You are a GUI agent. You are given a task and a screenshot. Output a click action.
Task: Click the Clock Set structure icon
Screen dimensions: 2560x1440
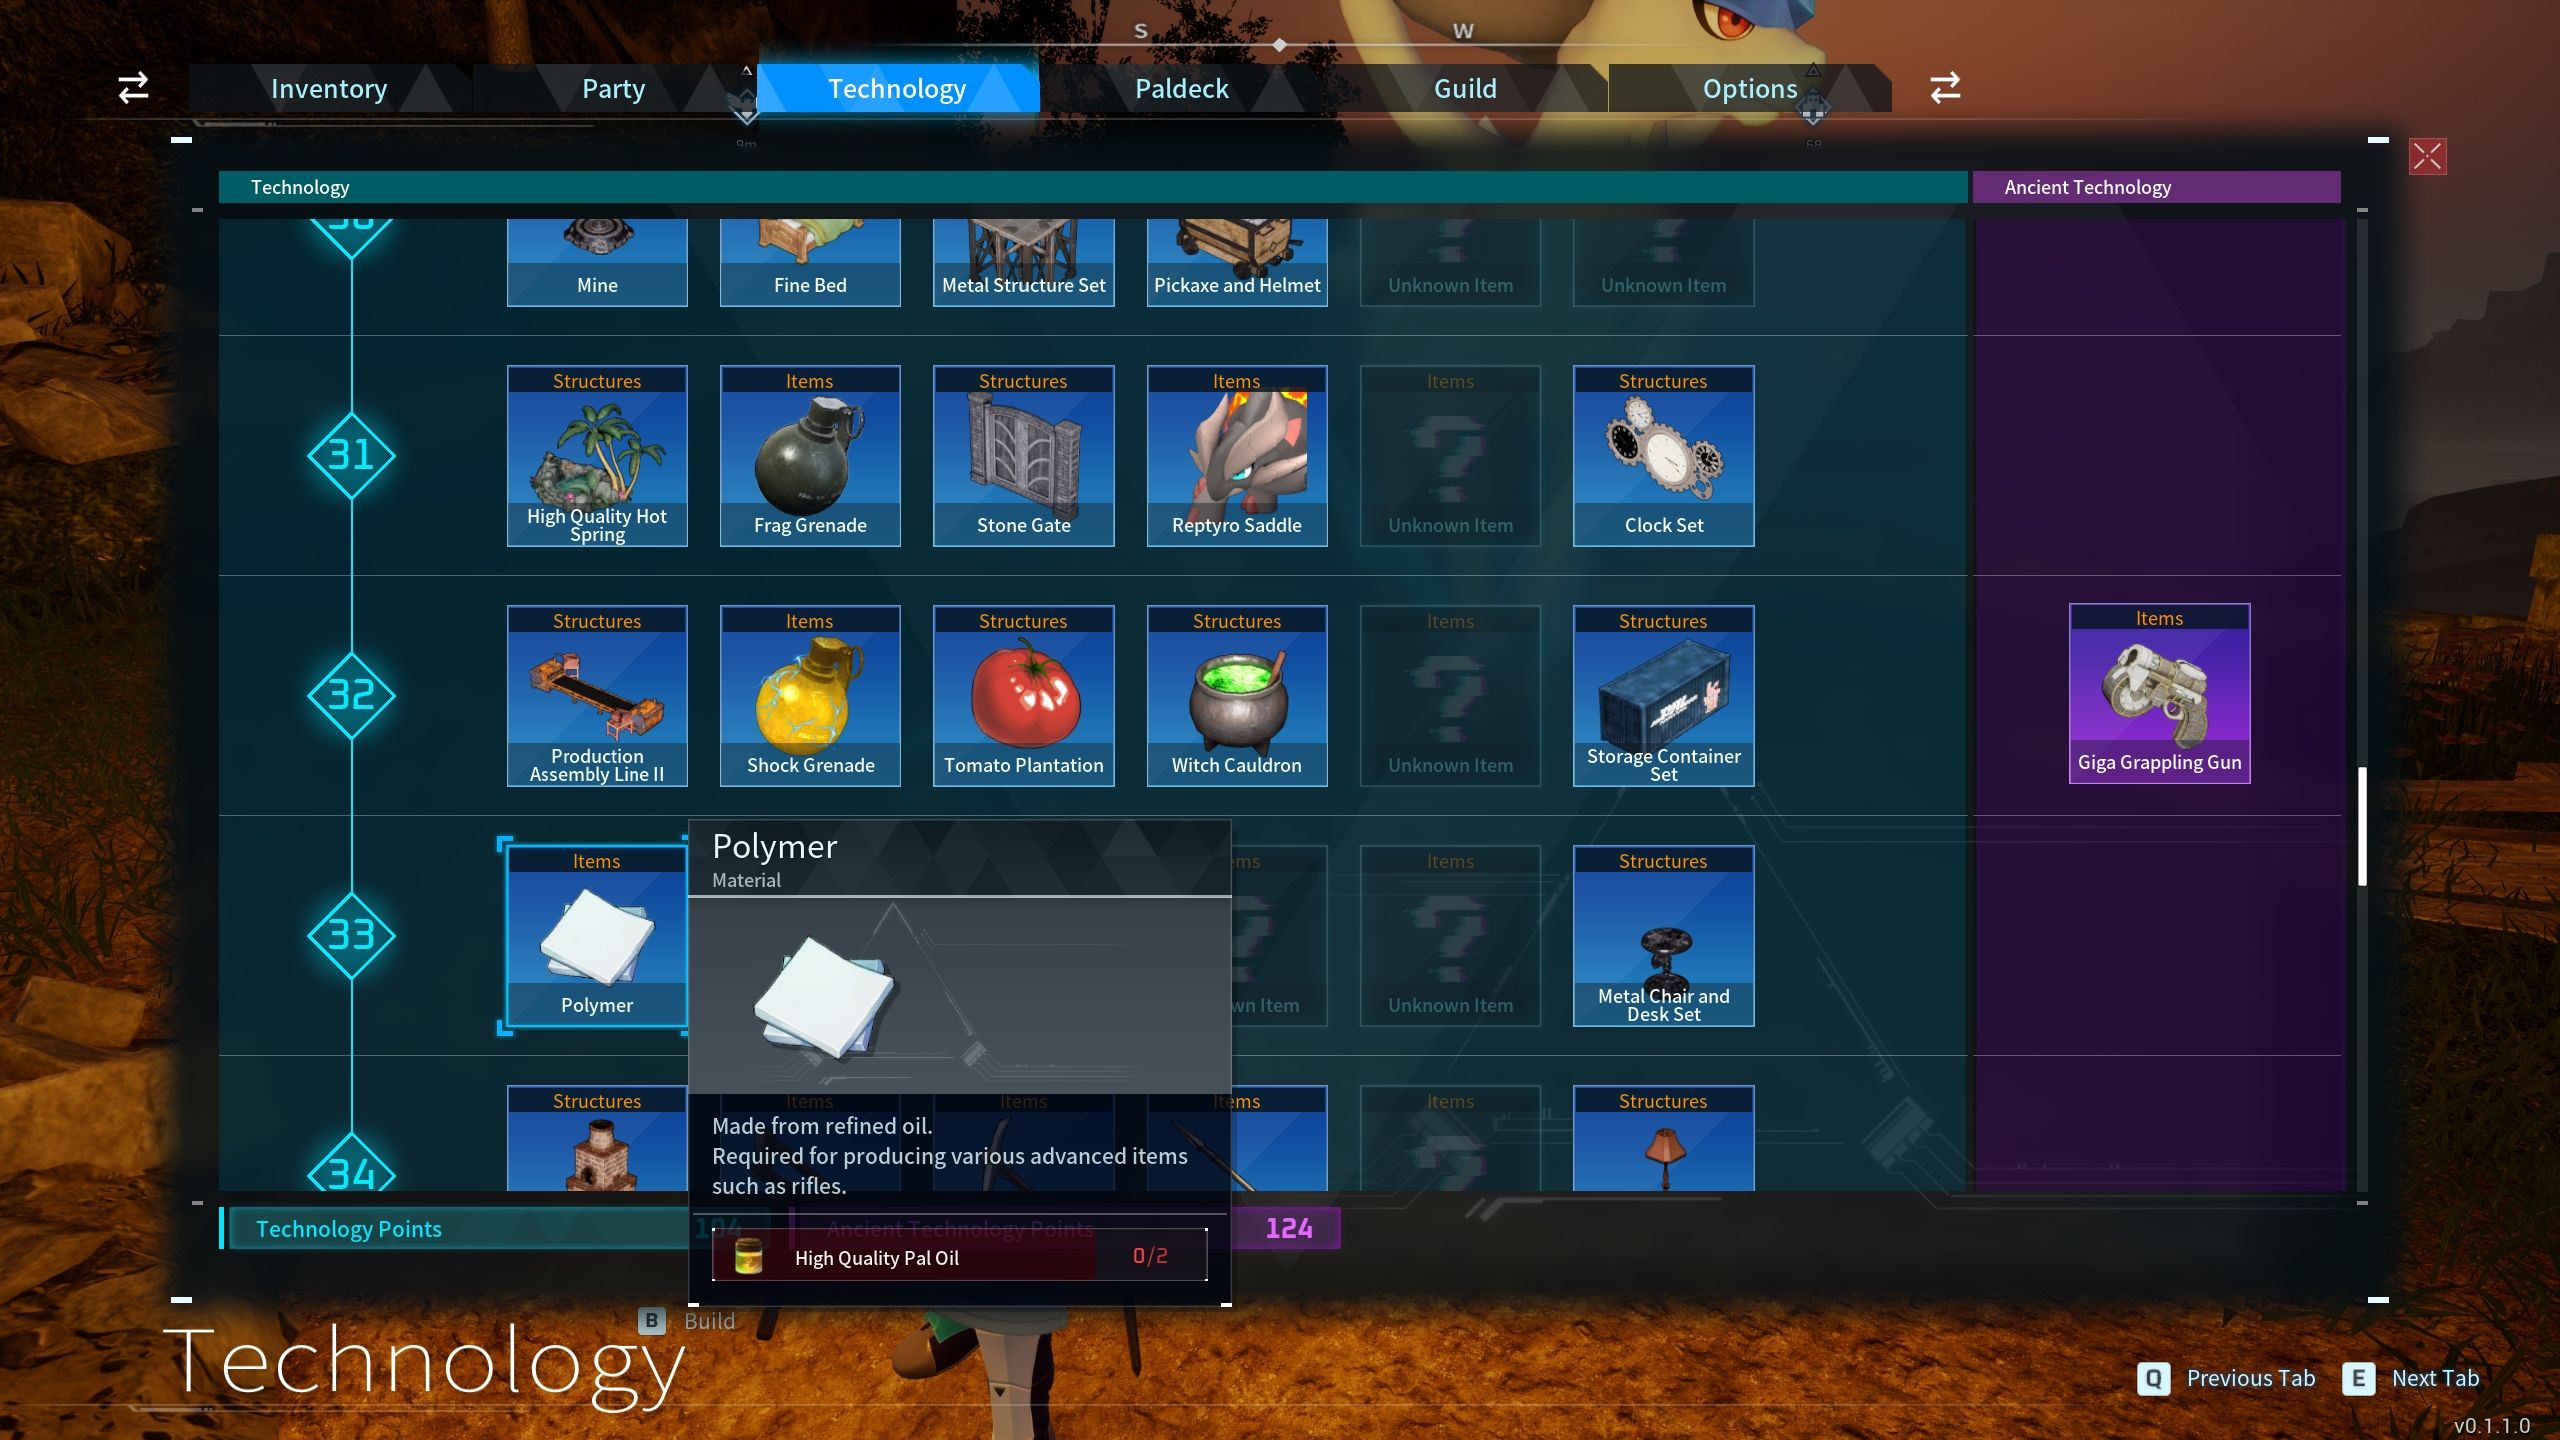coord(1663,454)
